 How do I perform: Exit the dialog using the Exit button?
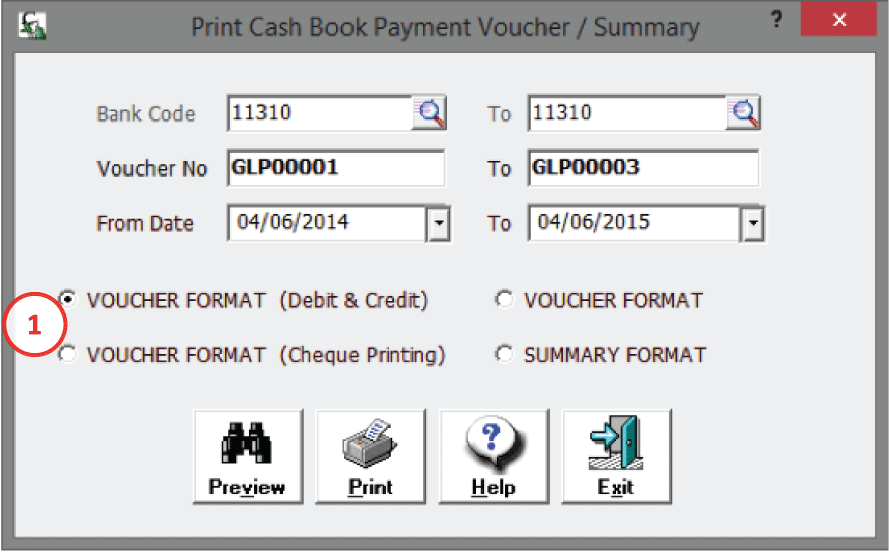pyautogui.click(x=616, y=456)
